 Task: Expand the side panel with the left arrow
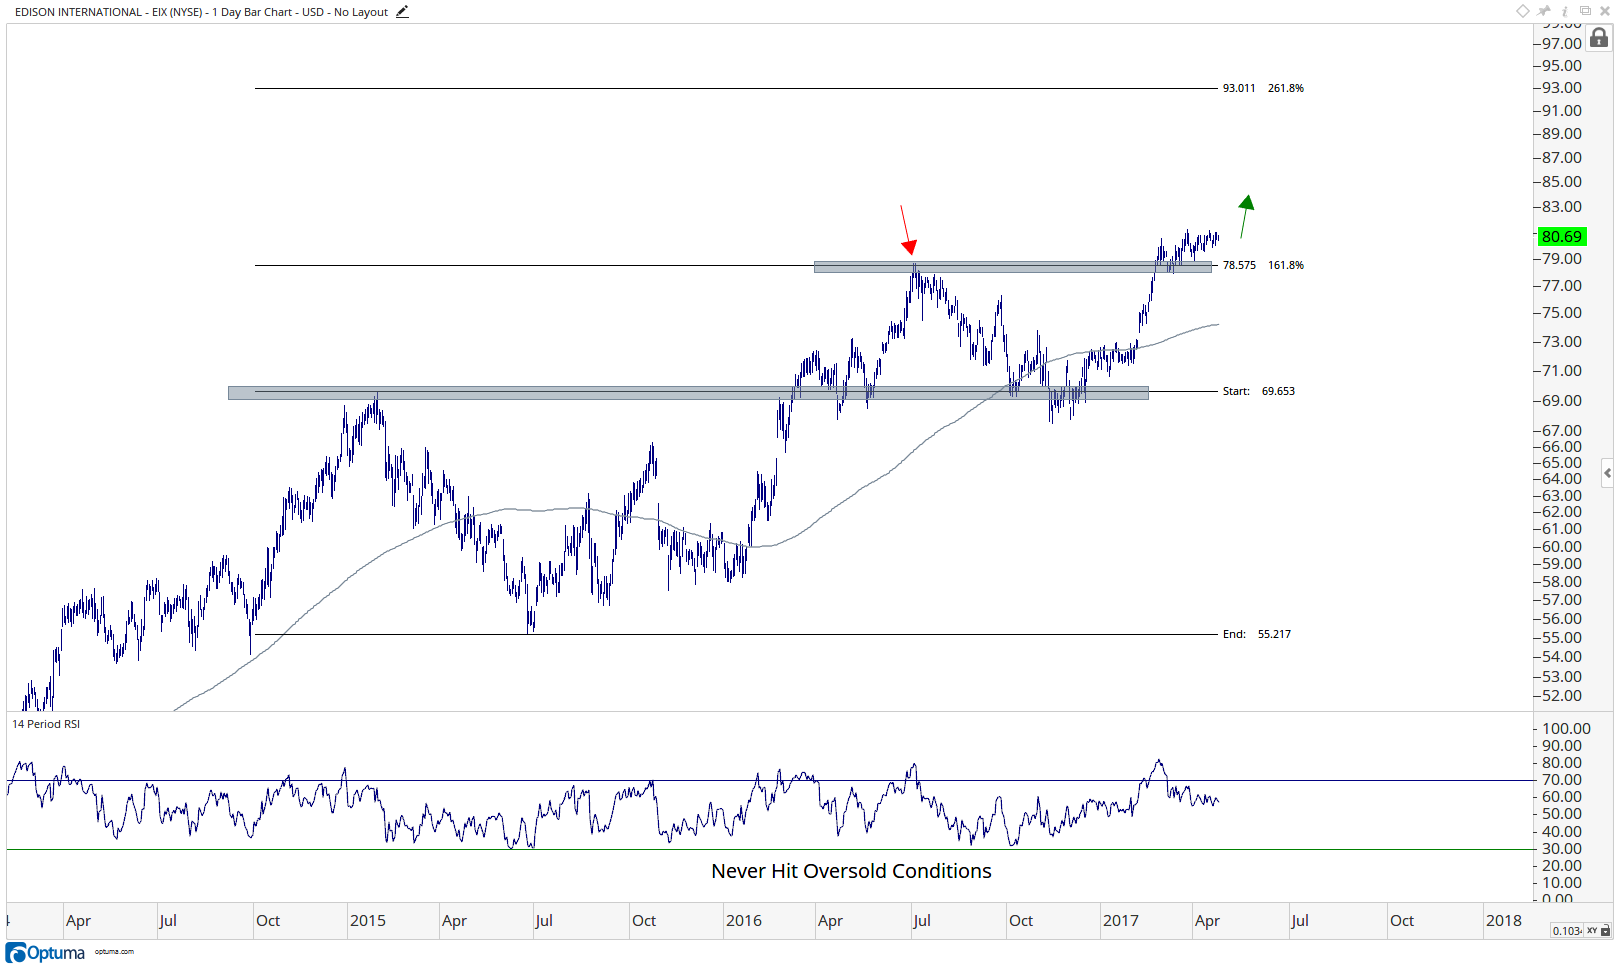(1607, 473)
